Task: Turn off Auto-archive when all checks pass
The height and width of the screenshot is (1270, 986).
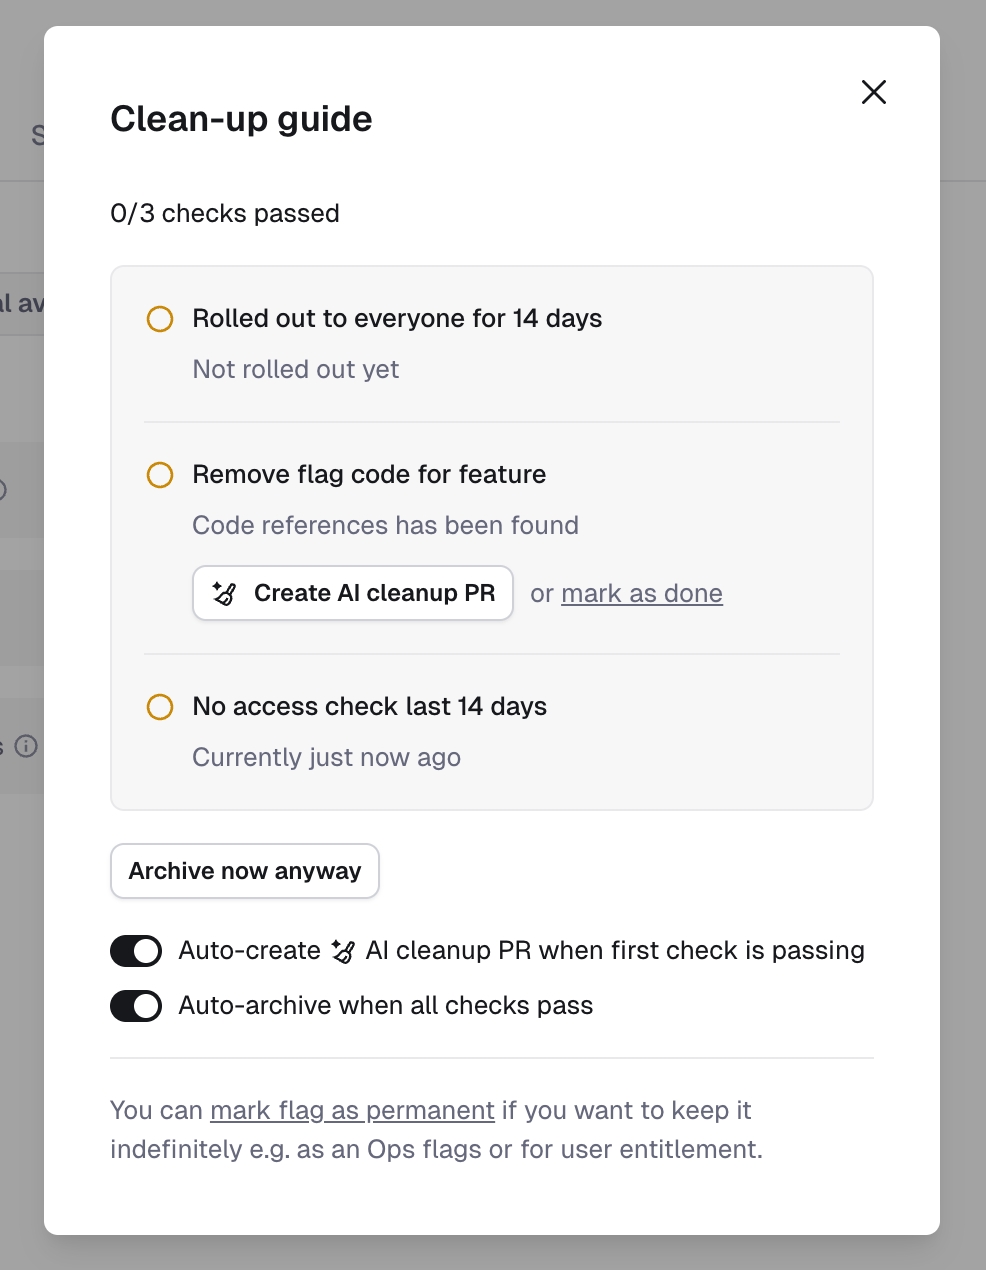Action: pos(136,1006)
